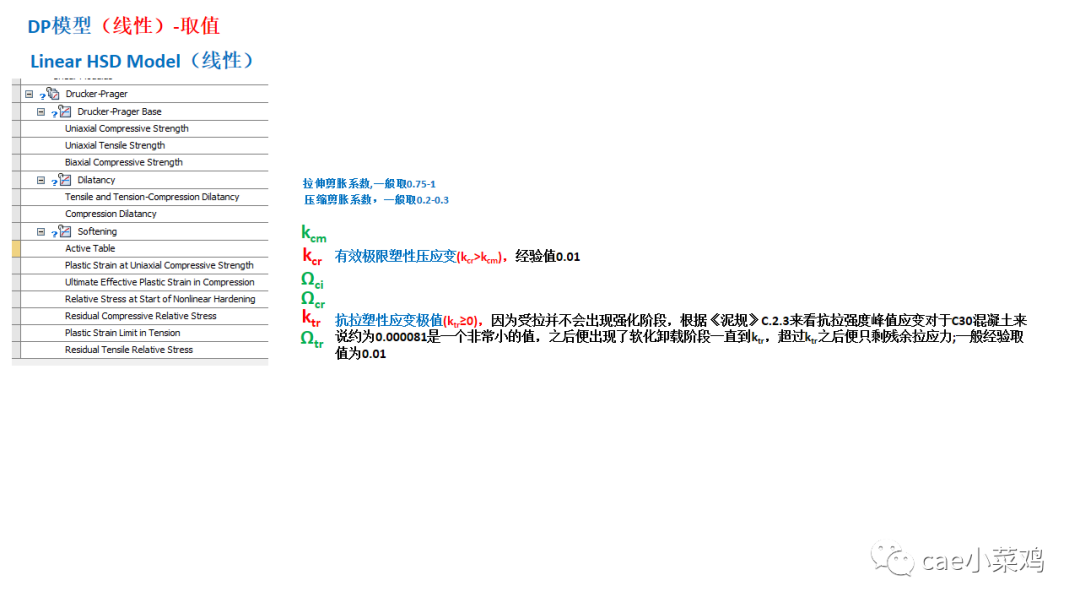Click the question mark icon beside Drucker-Prager

41,93
